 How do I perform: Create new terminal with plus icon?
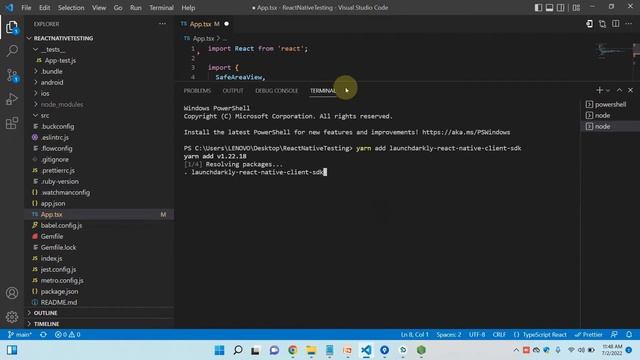pyautogui.click(x=599, y=90)
